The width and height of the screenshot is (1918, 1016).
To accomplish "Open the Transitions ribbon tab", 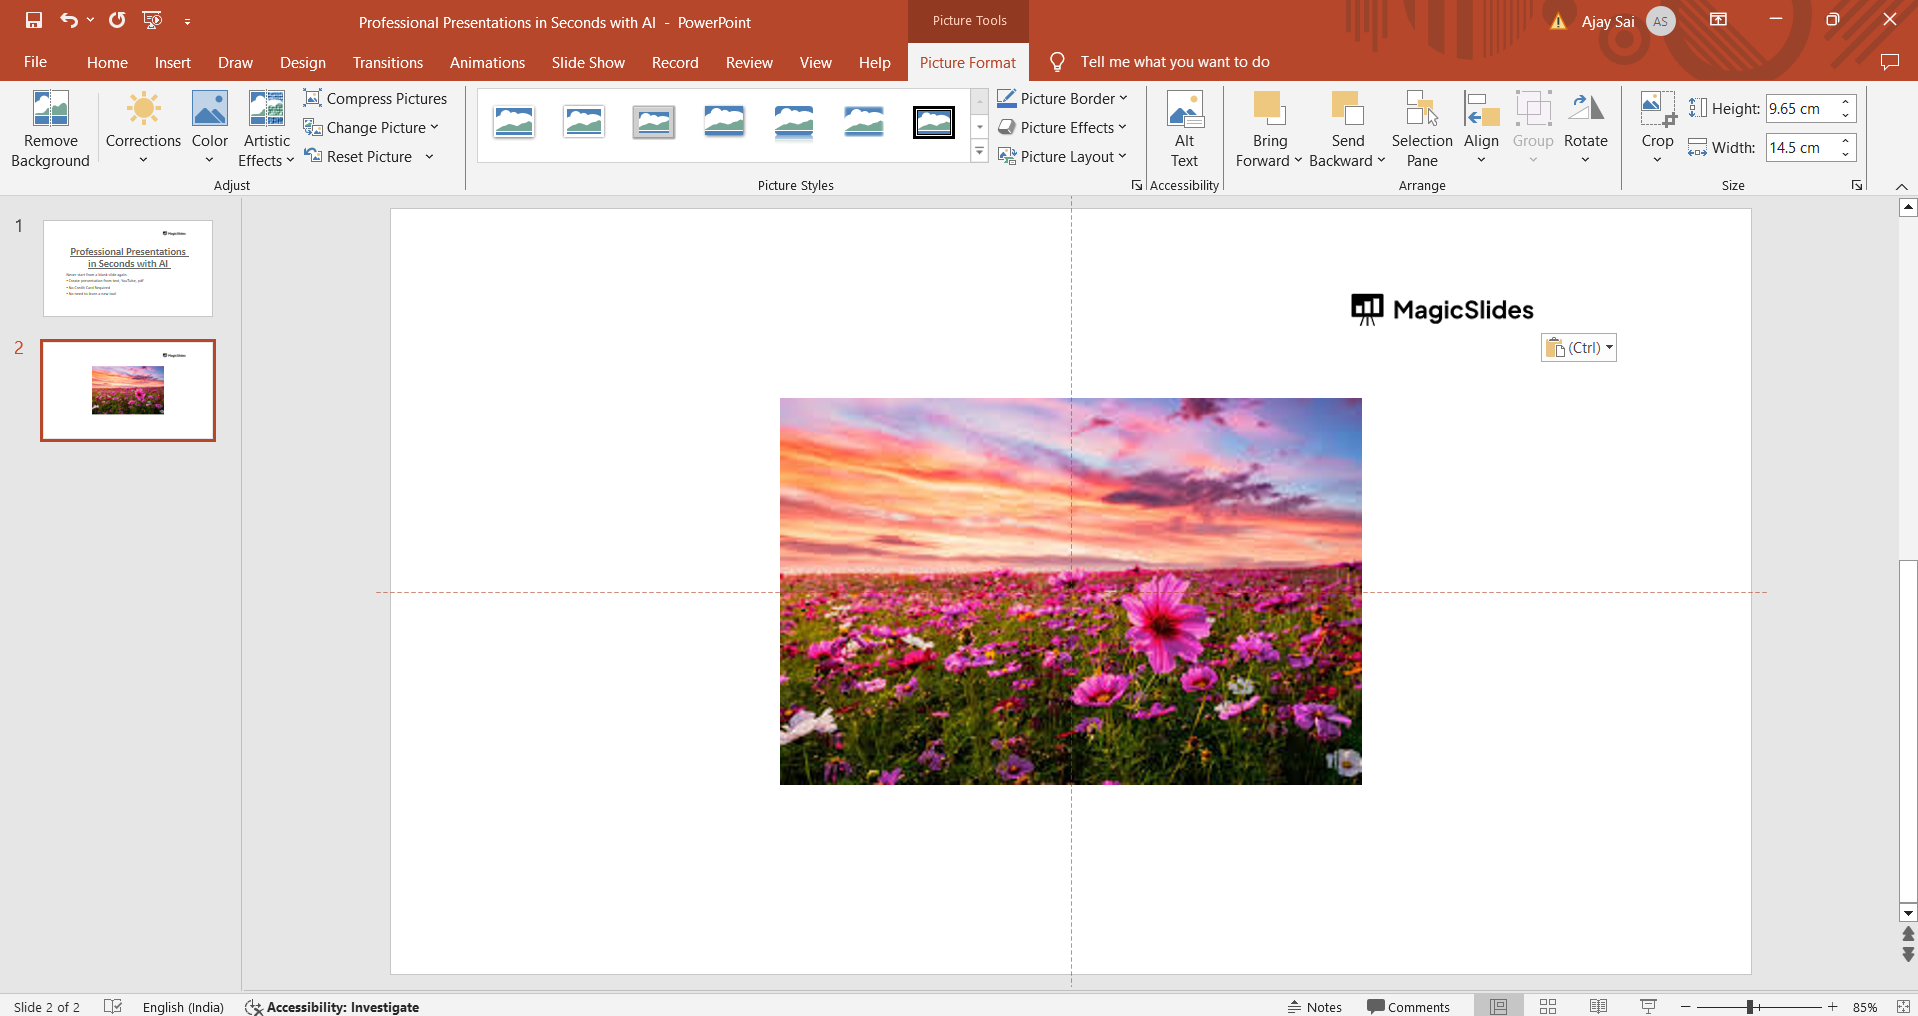I will [388, 62].
